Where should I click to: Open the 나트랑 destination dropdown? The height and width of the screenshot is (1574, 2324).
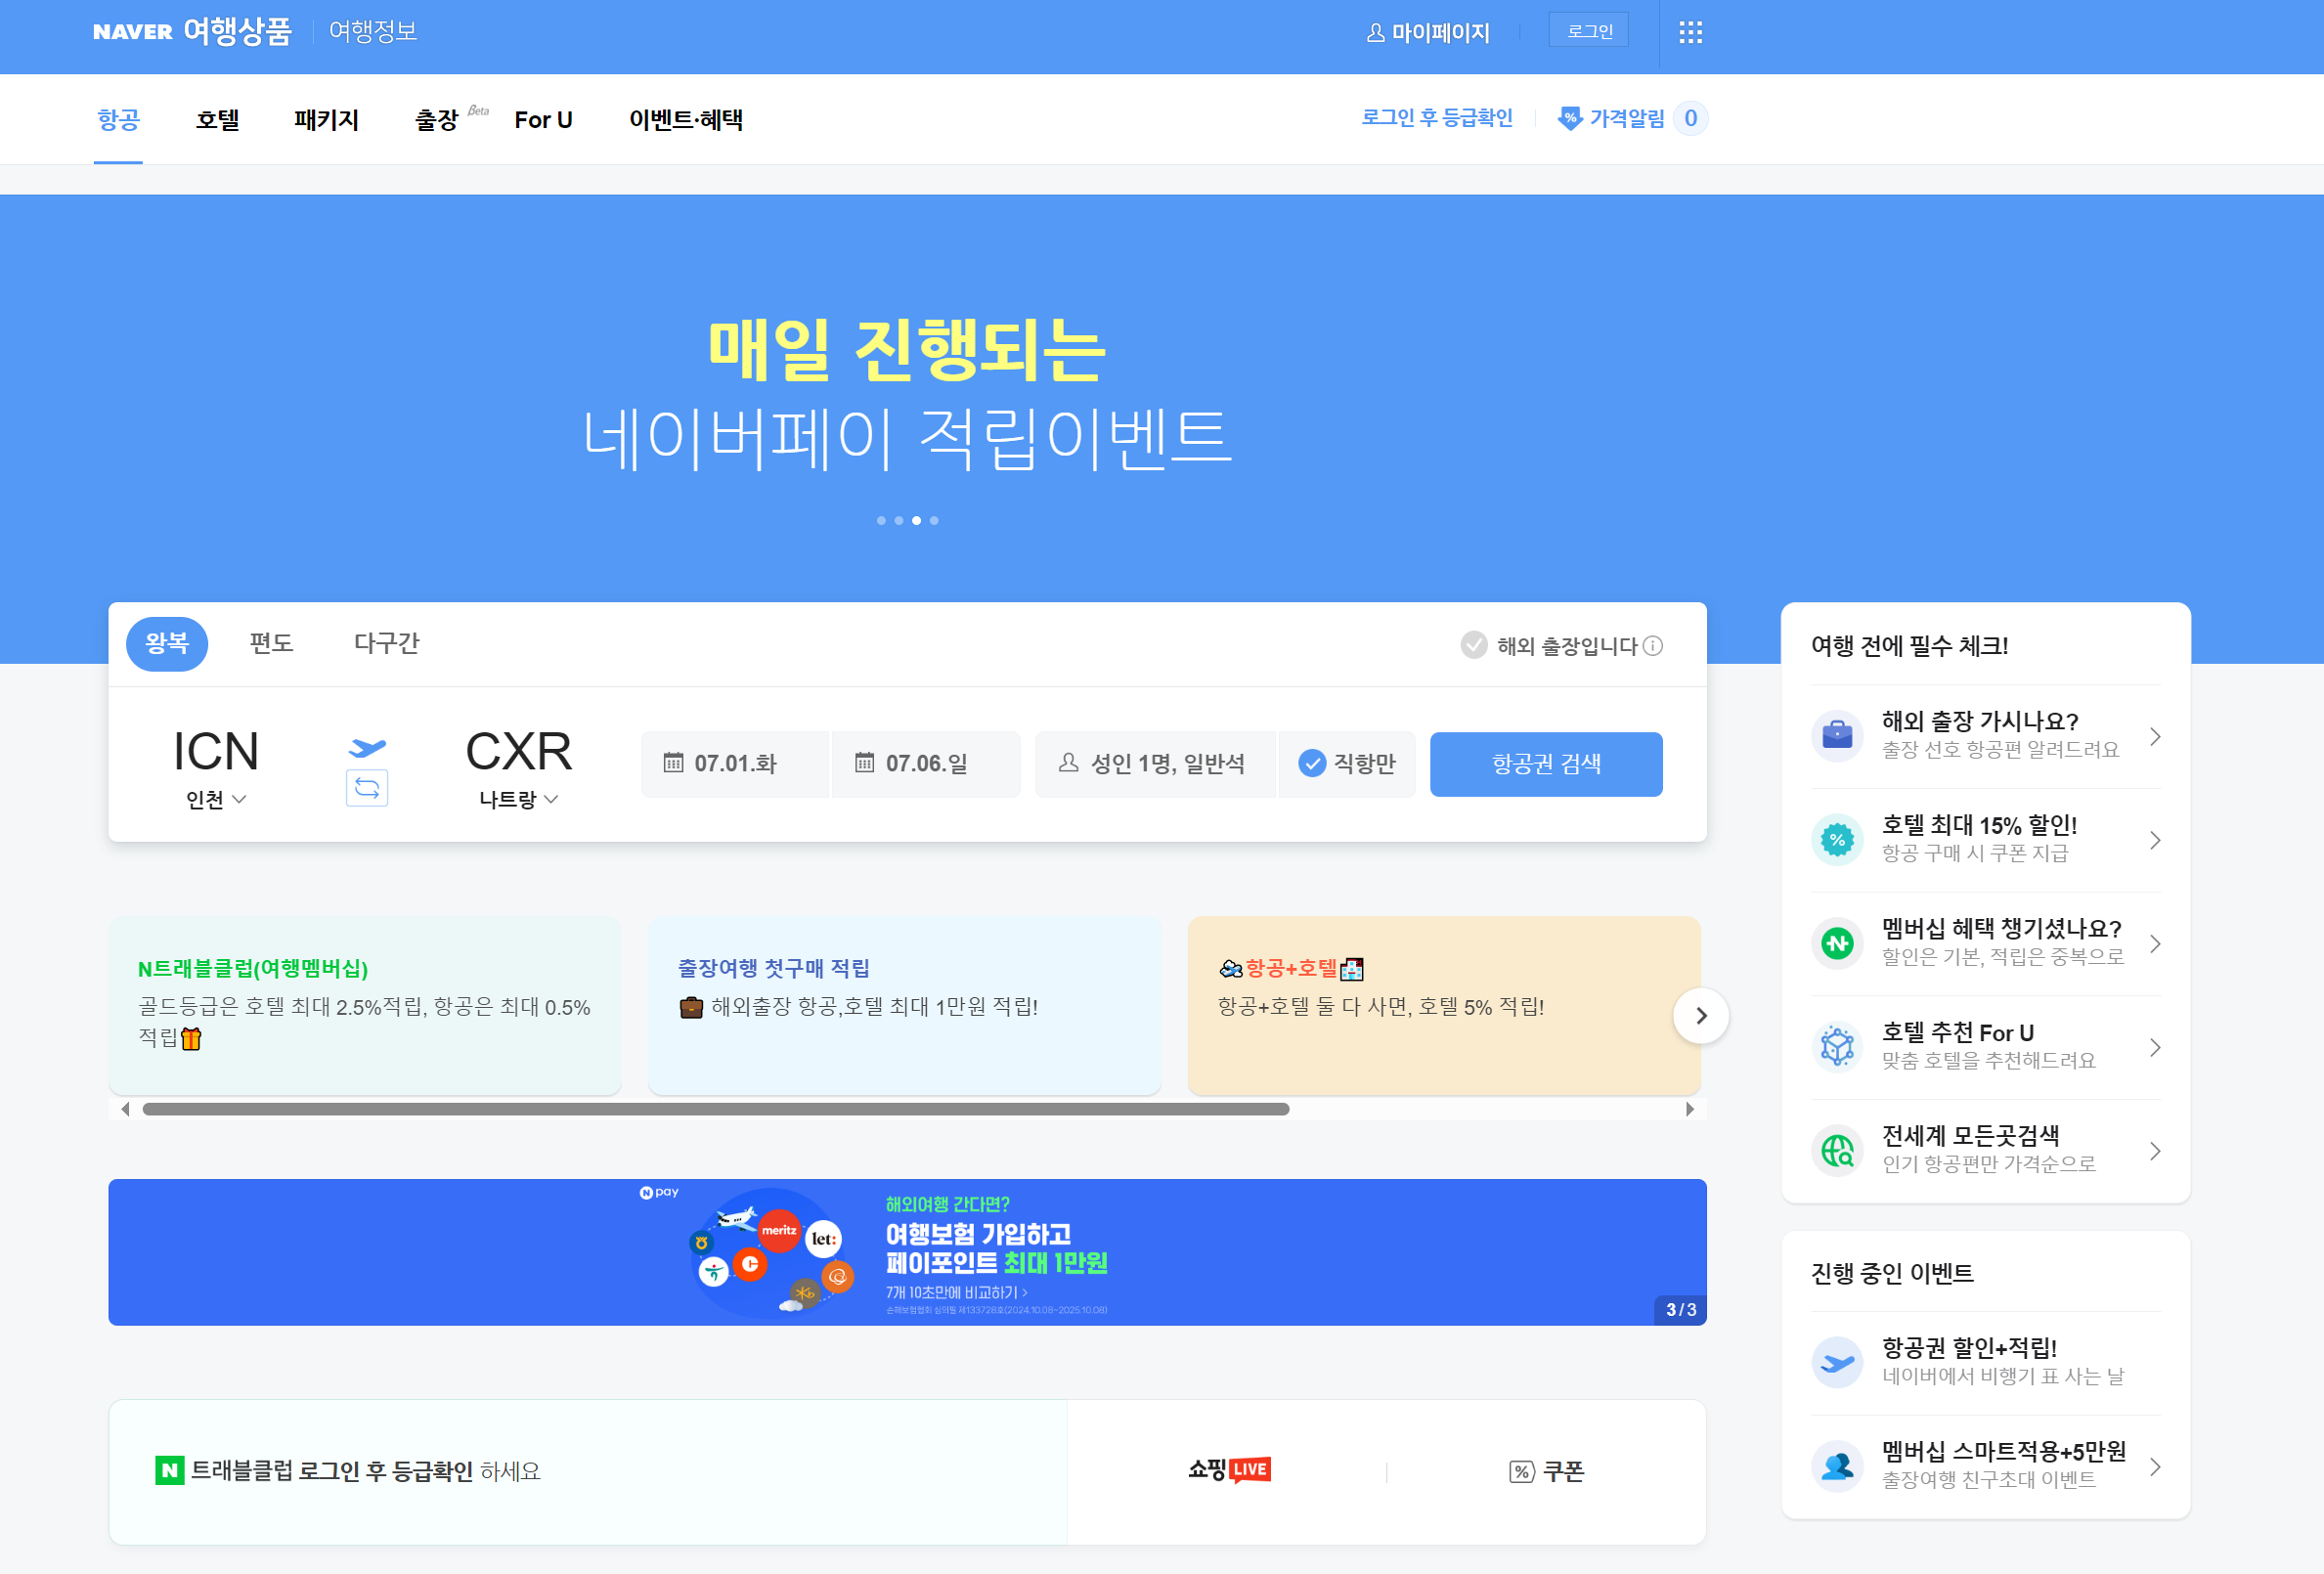point(518,800)
